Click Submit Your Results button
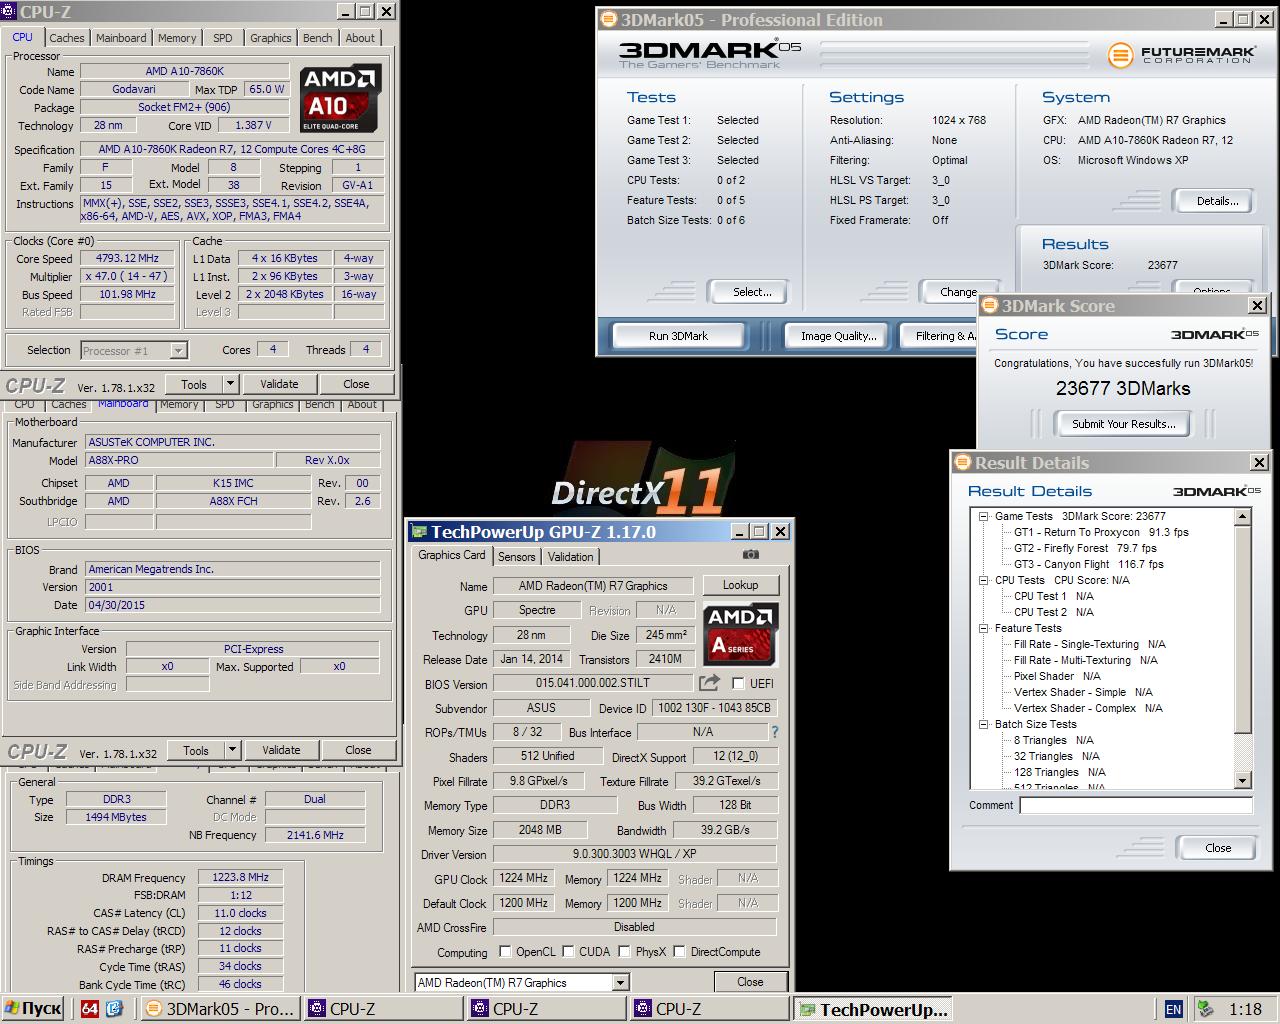 pos(1124,424)
